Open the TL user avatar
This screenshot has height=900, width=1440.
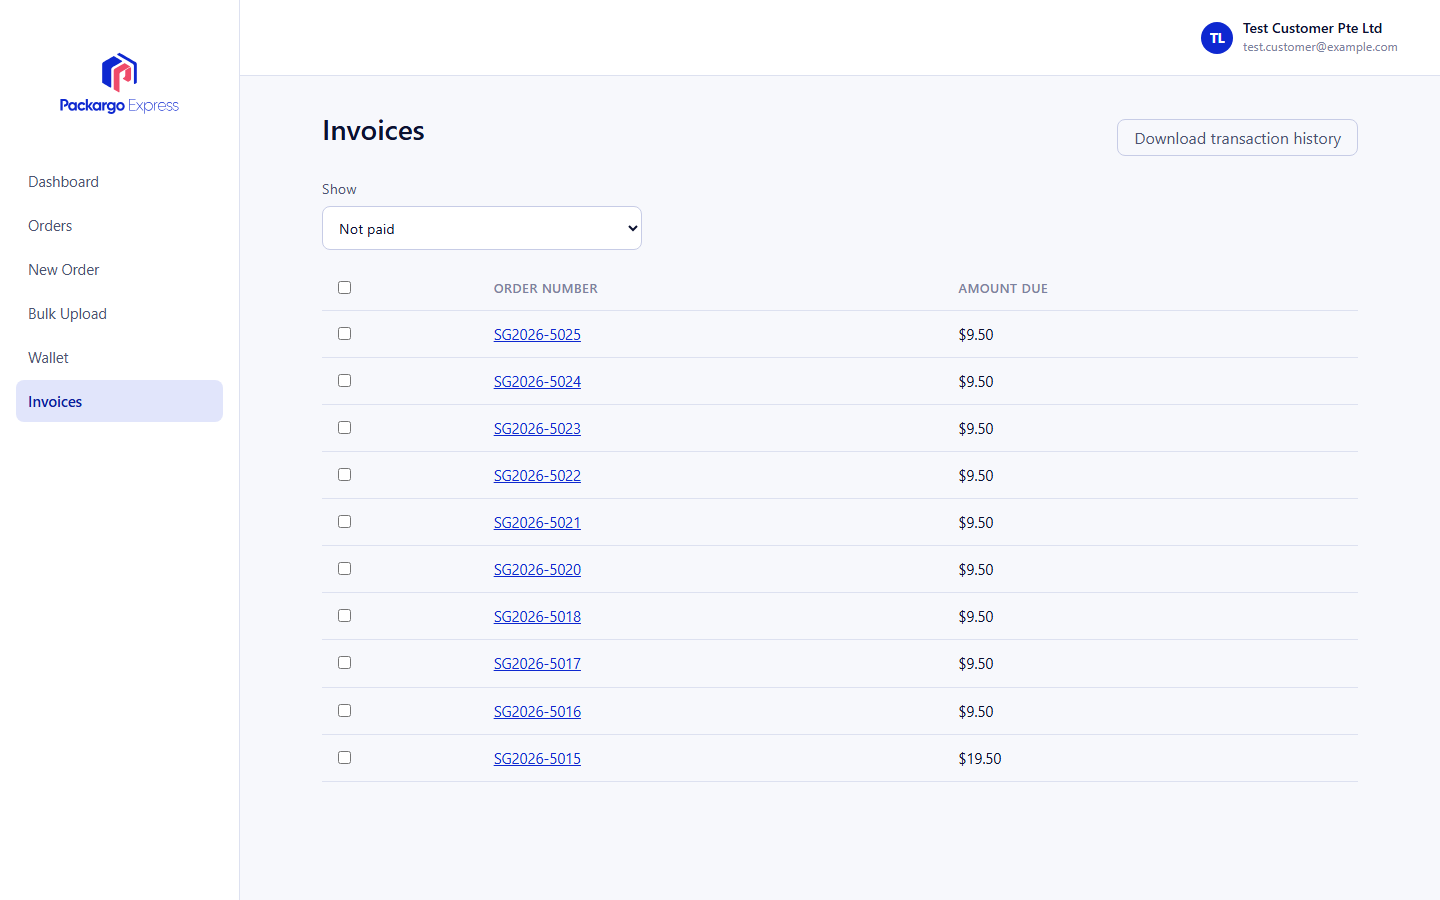[x=1217, y=38]
